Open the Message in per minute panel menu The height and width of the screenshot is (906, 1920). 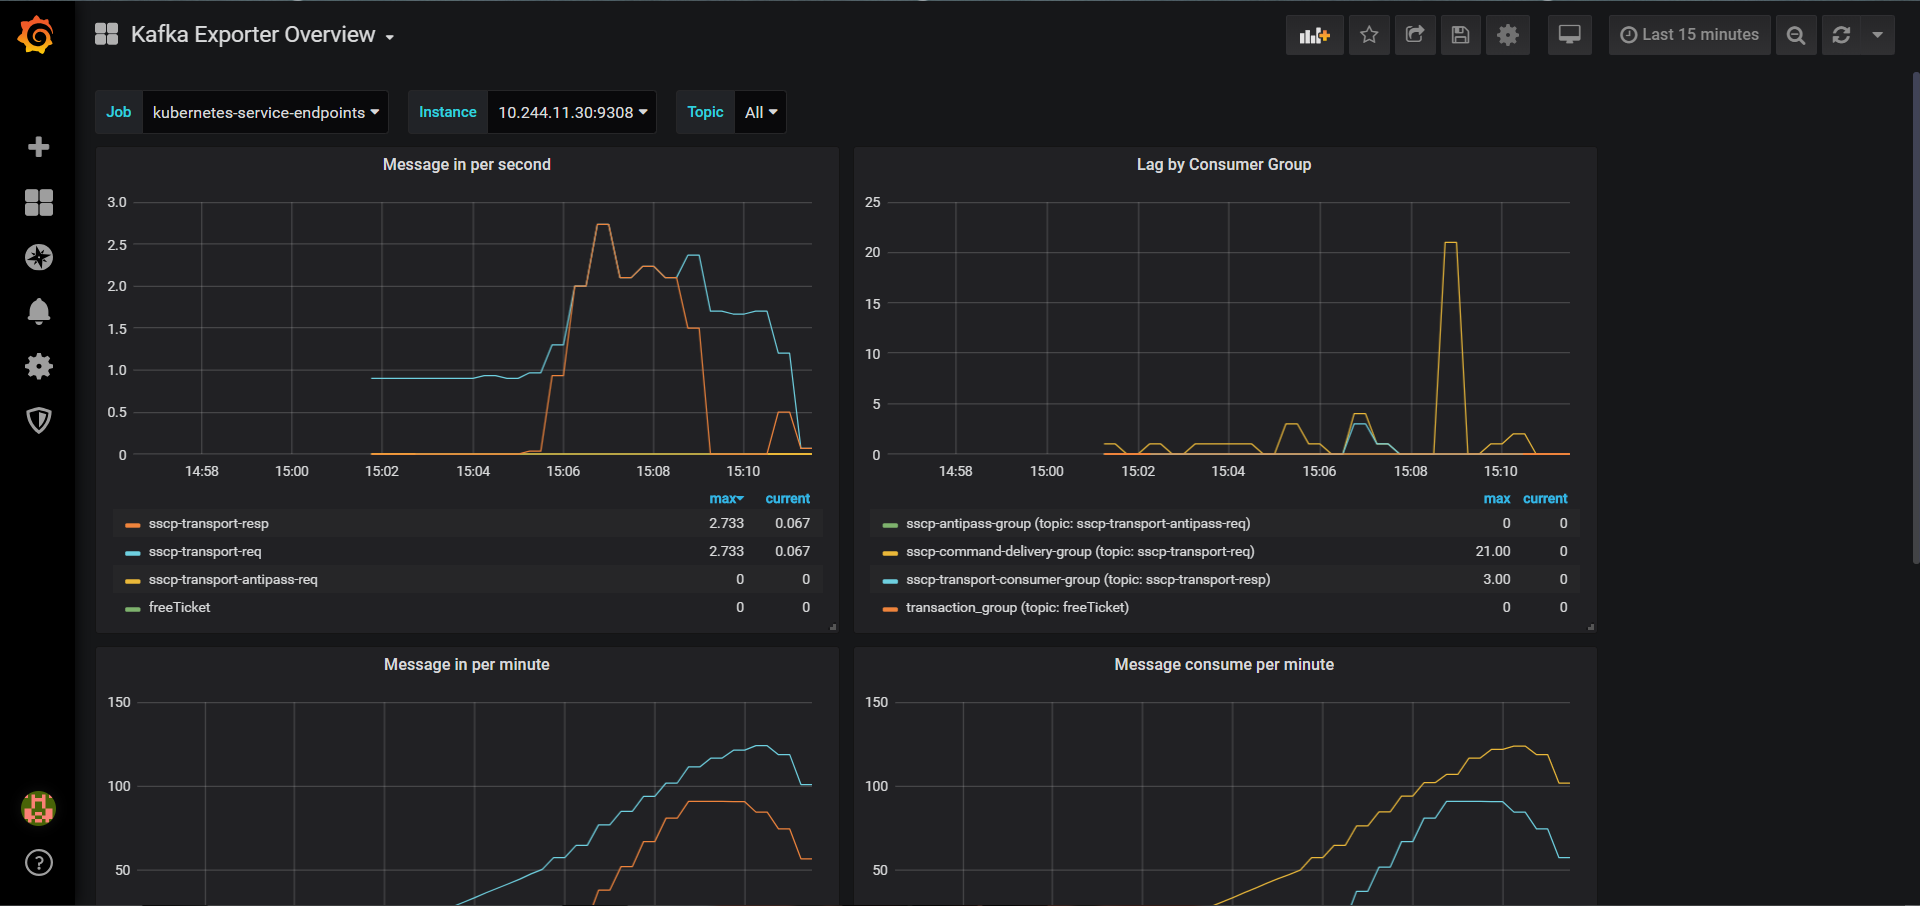[x=467, y=665]
